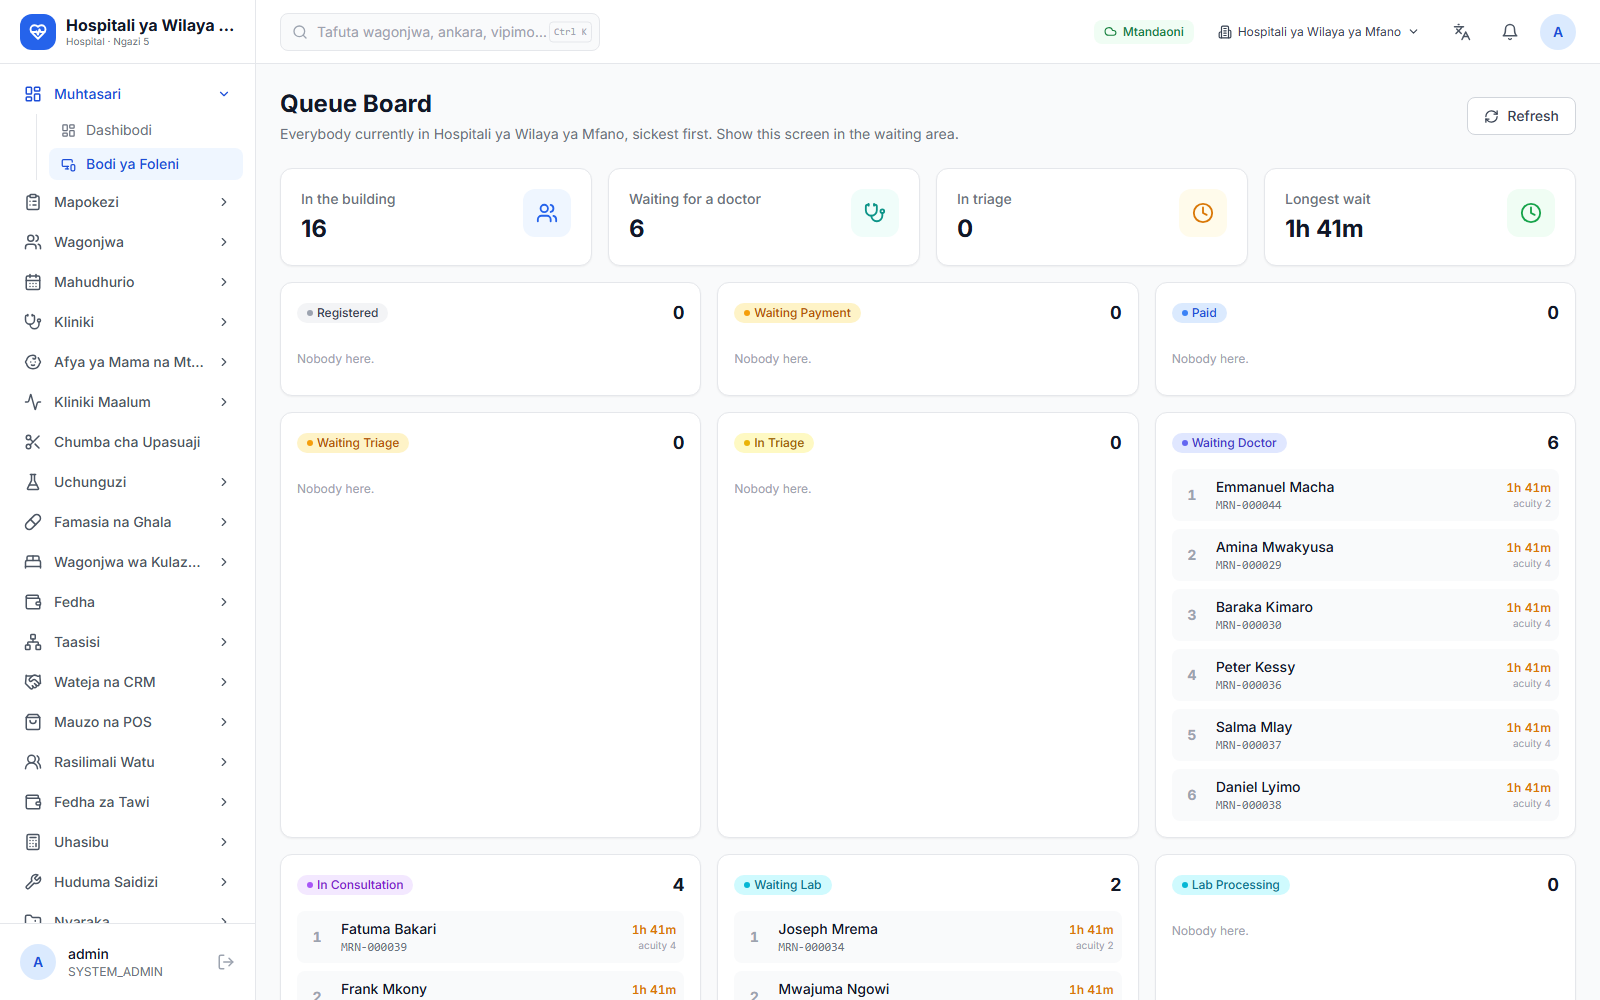This screenshot has height=1000, width=1600.
Task: Click the Famasia na Ghala pill icon
Action: click(x=33, y=522)
